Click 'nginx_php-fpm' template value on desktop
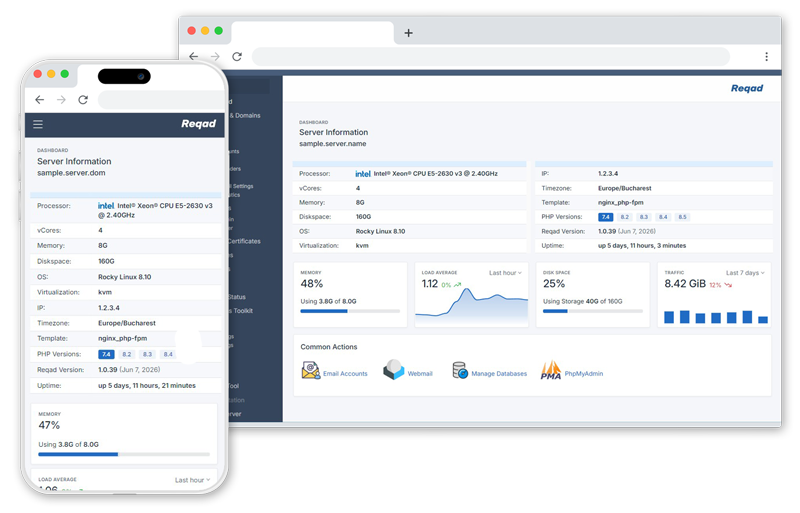Screen dimensions: 800x513 coord(620,203)
